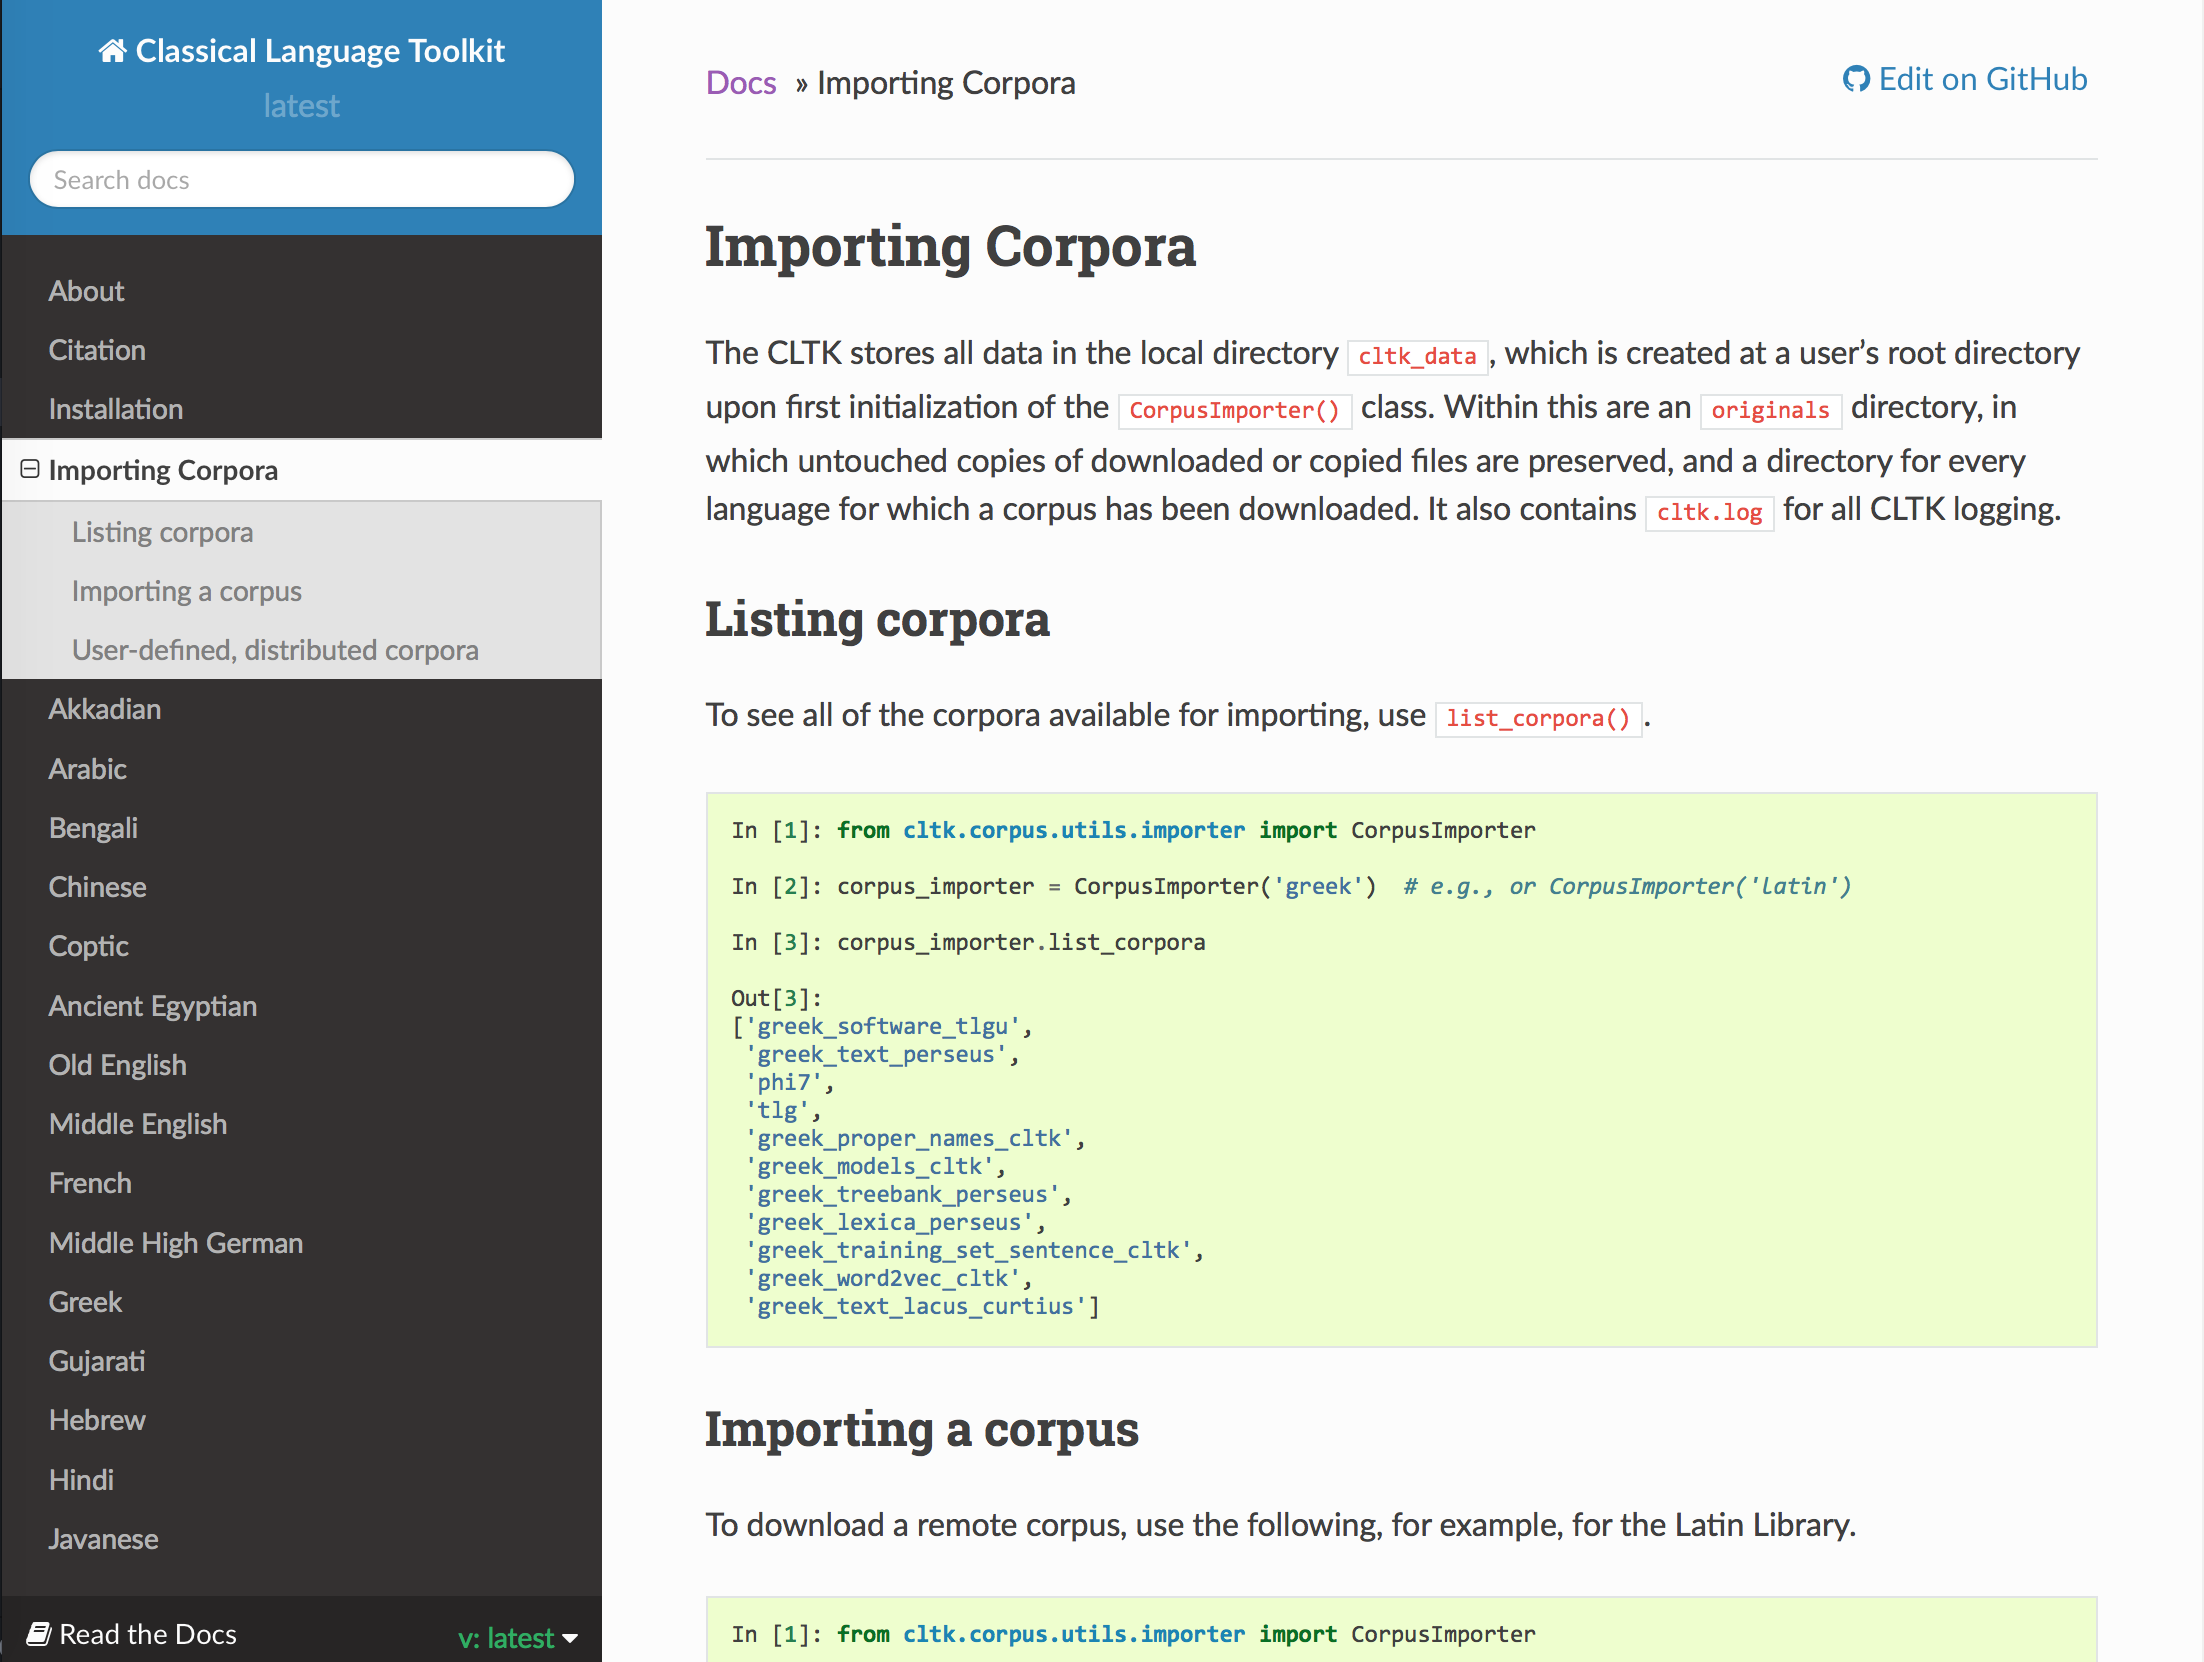The height and width of the screenshot is (1662, 2204).
Task: Click 'greek_word2vec_cltk' in the output
Action: click(883, 1279)
